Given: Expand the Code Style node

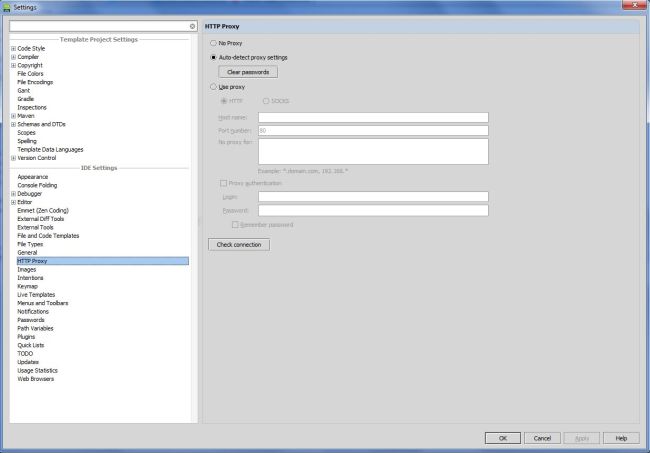Looking at the screenshot, I should point(13,48).
